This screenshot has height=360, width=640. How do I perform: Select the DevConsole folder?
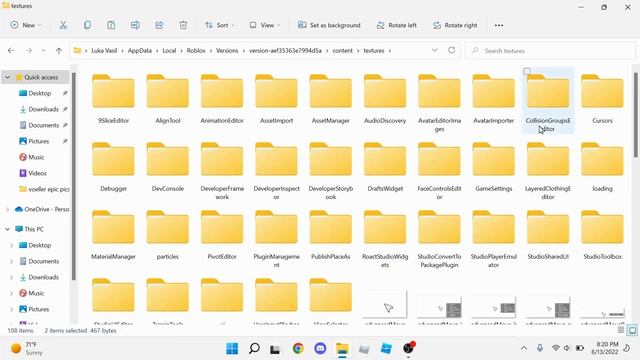click(x=167, y=167)
